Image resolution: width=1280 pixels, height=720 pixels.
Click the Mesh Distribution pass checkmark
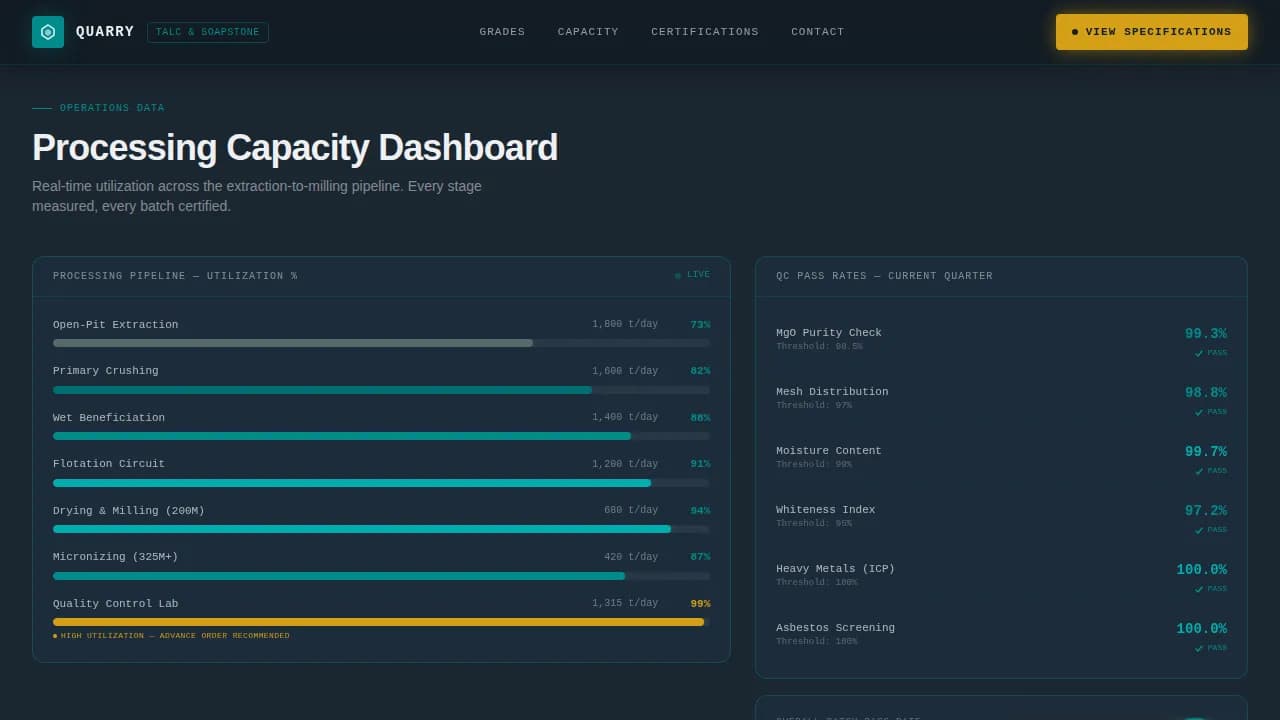point(1199,412)
